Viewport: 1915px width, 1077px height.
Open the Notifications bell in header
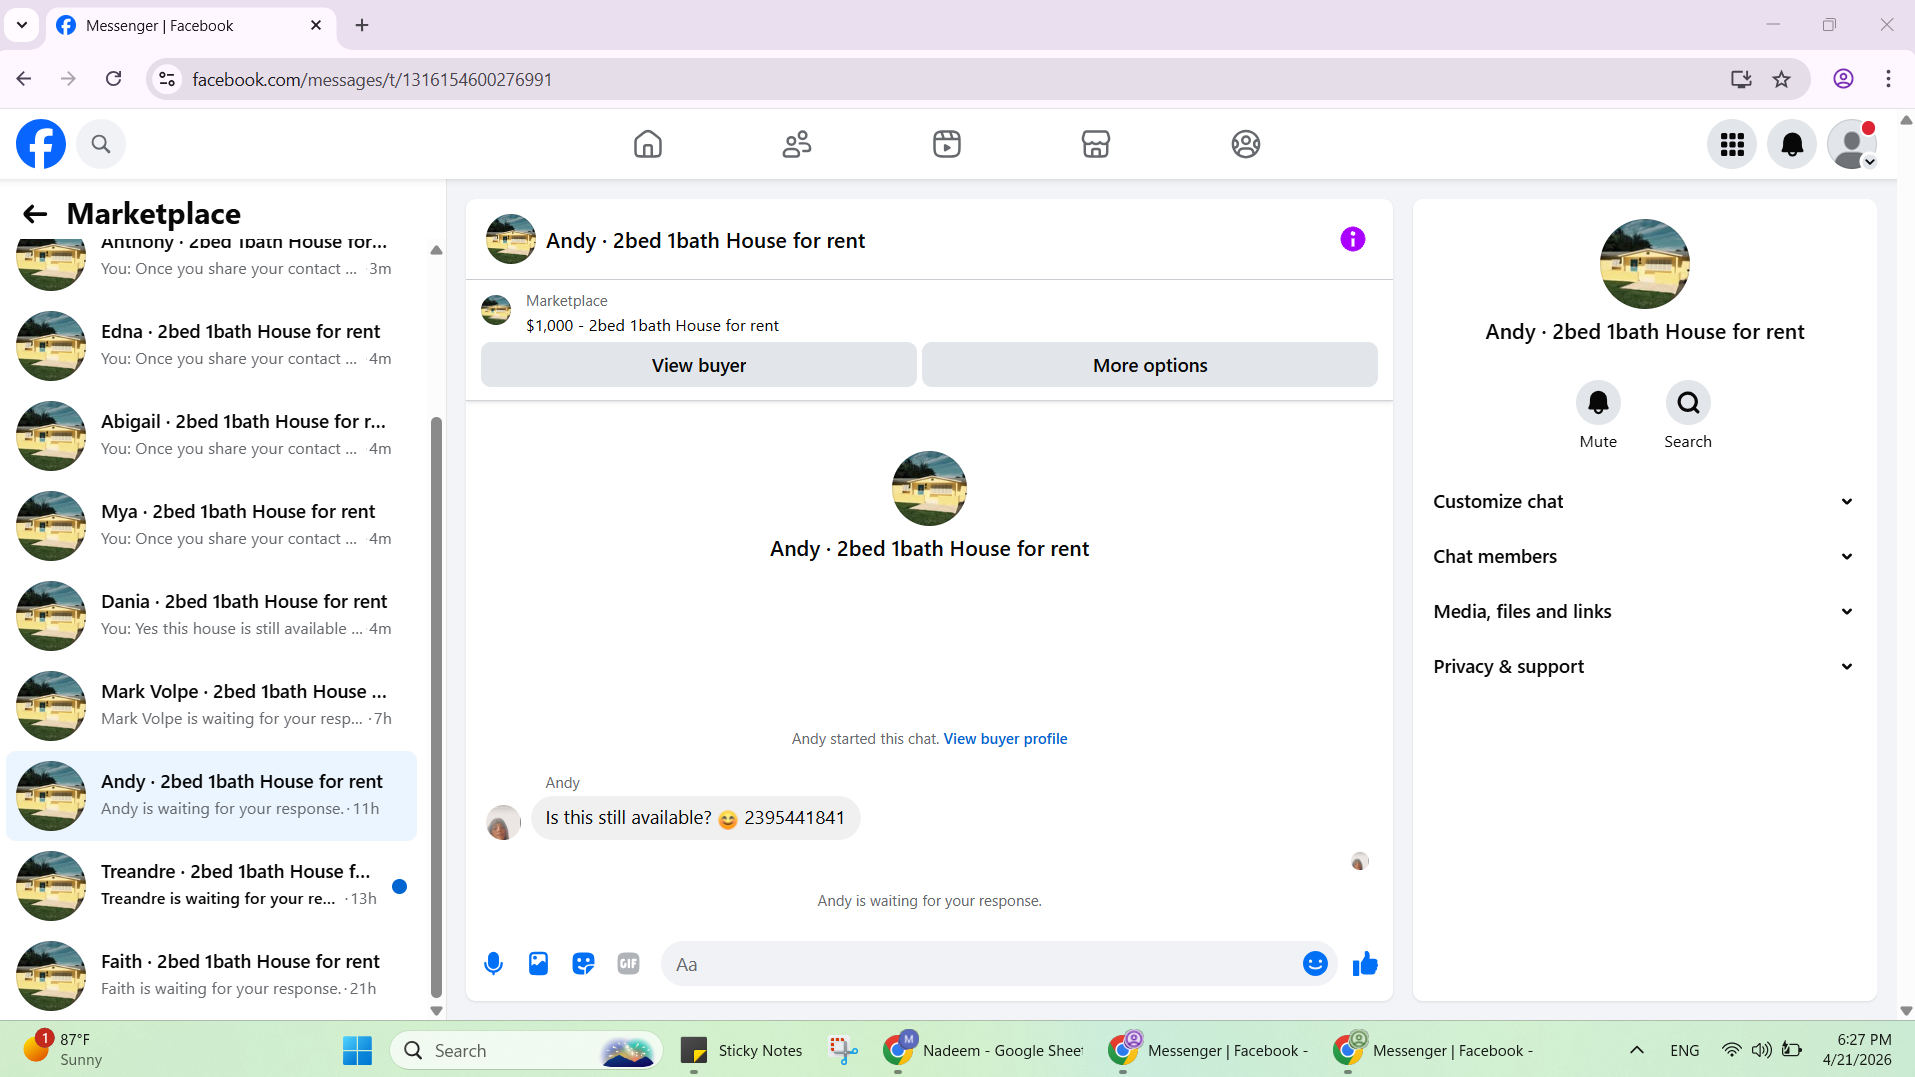(x=1792, y=145)
